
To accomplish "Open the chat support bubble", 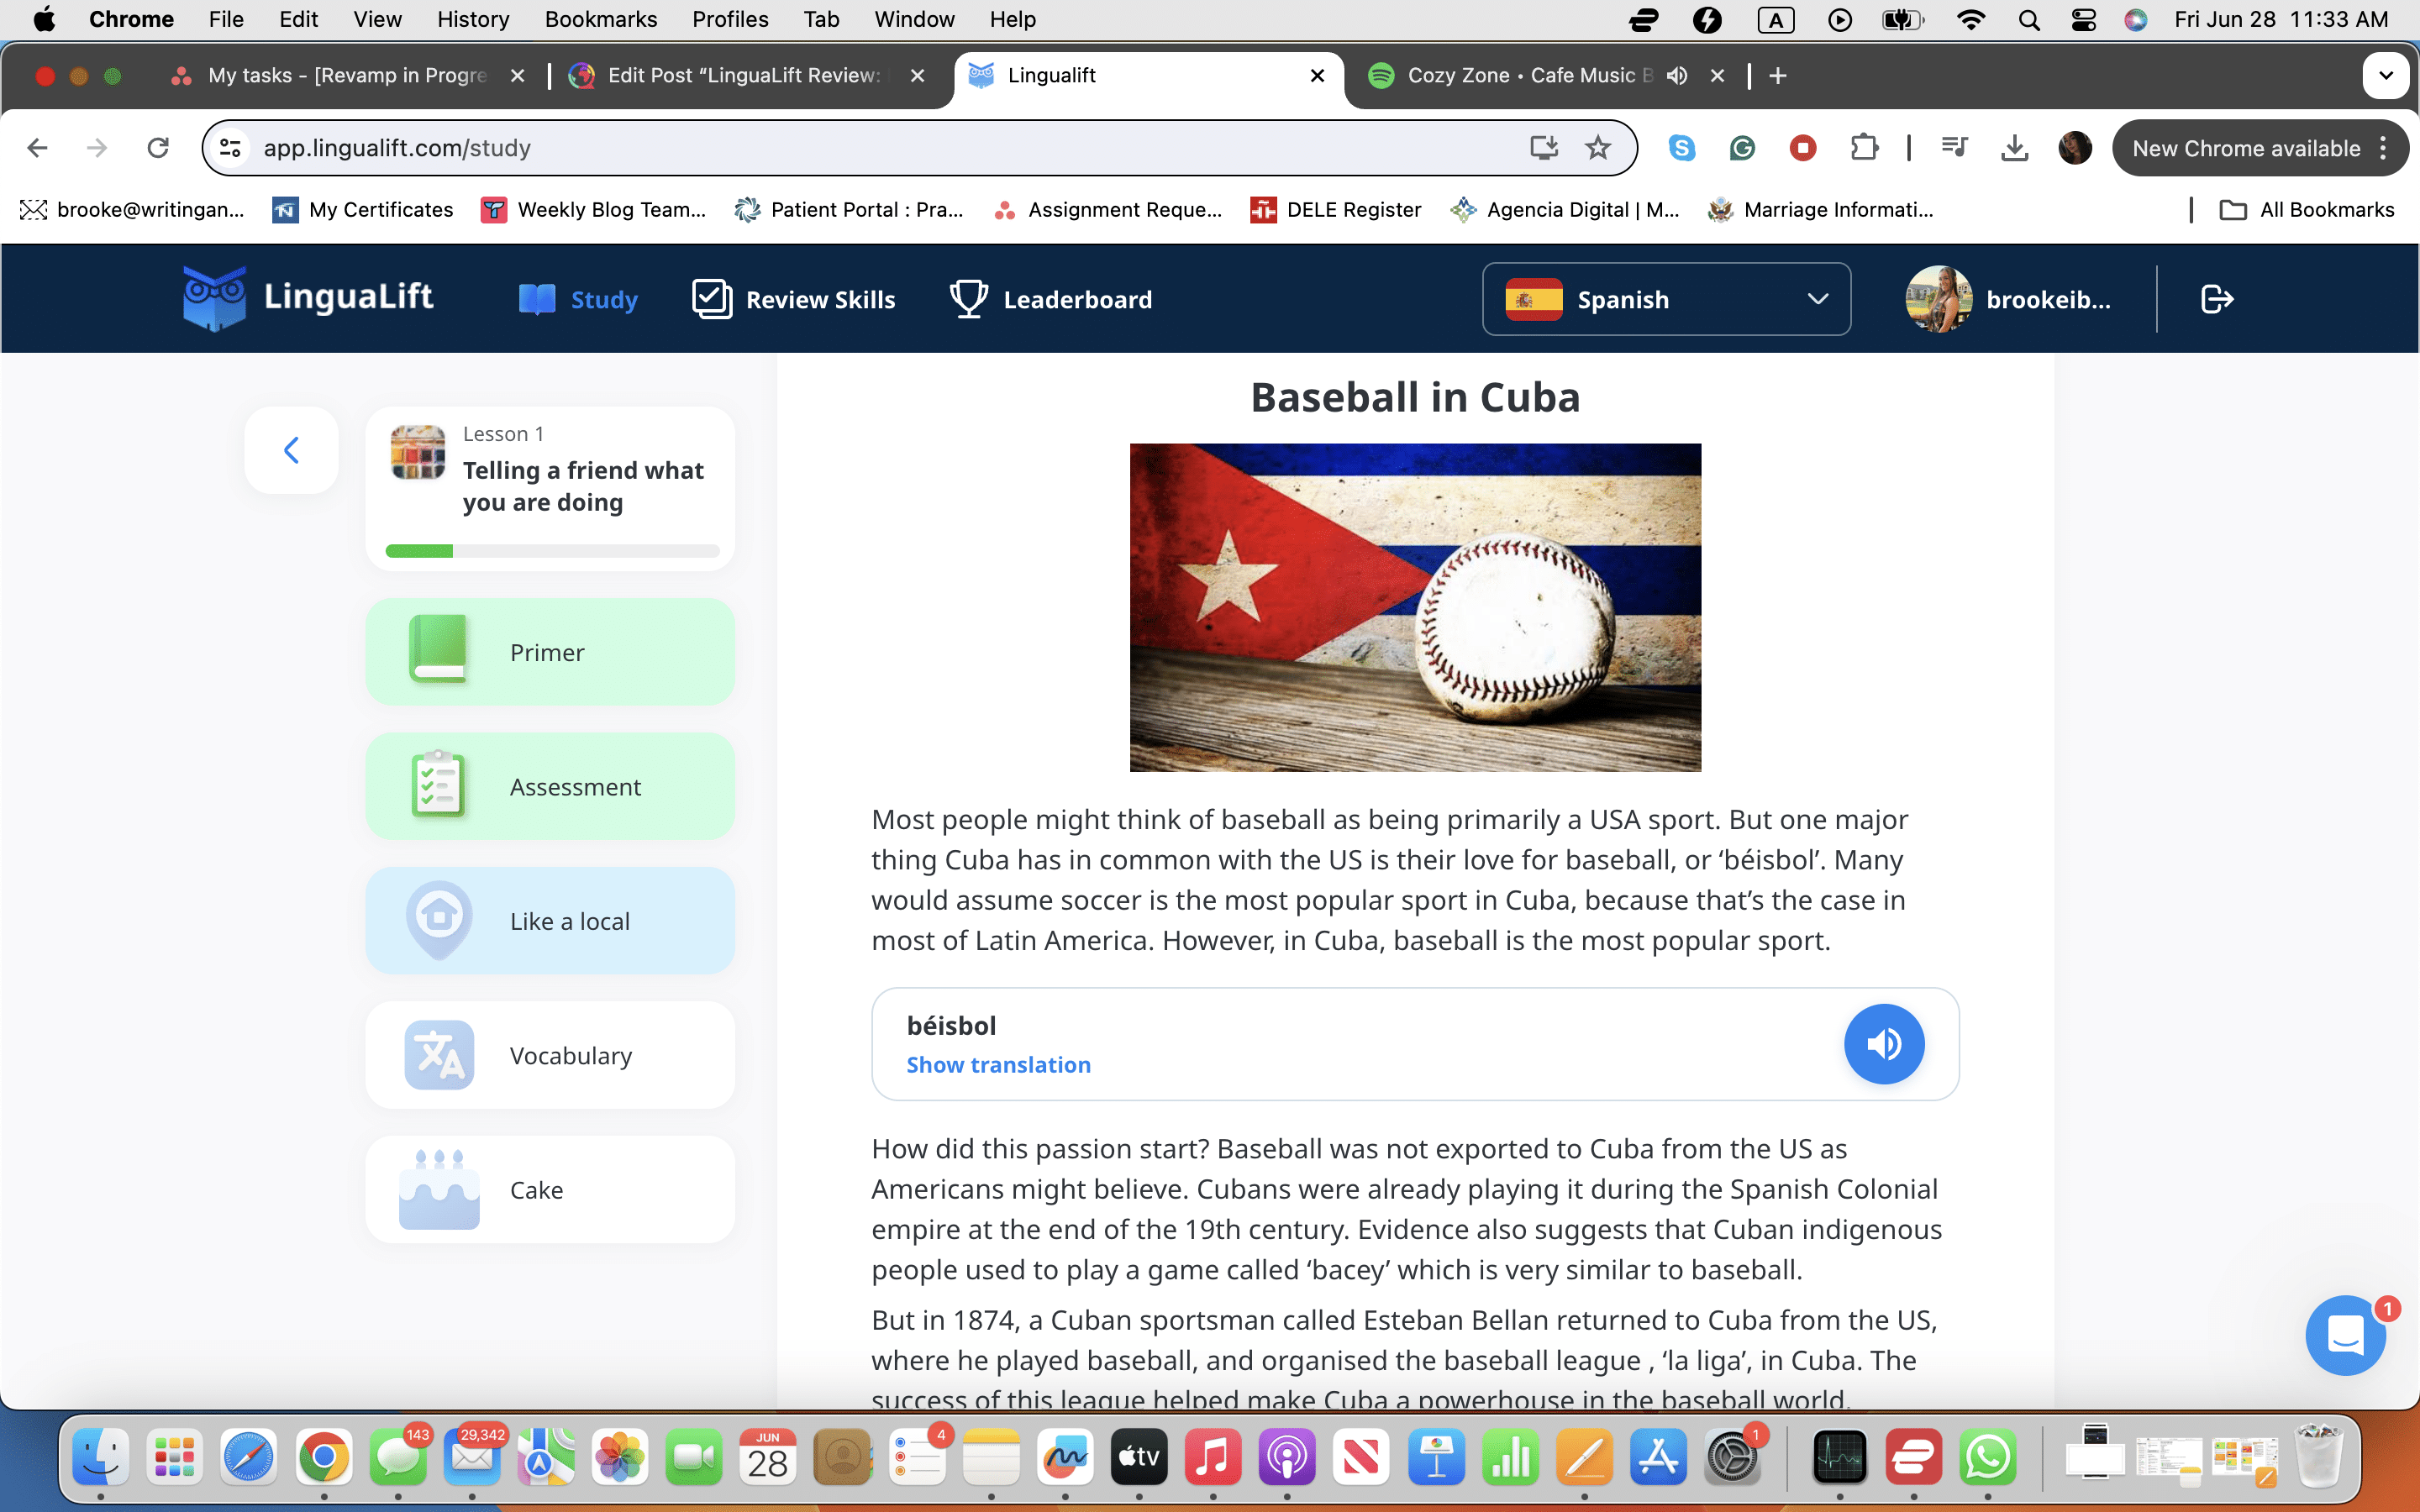I will click(2345, 1335).
